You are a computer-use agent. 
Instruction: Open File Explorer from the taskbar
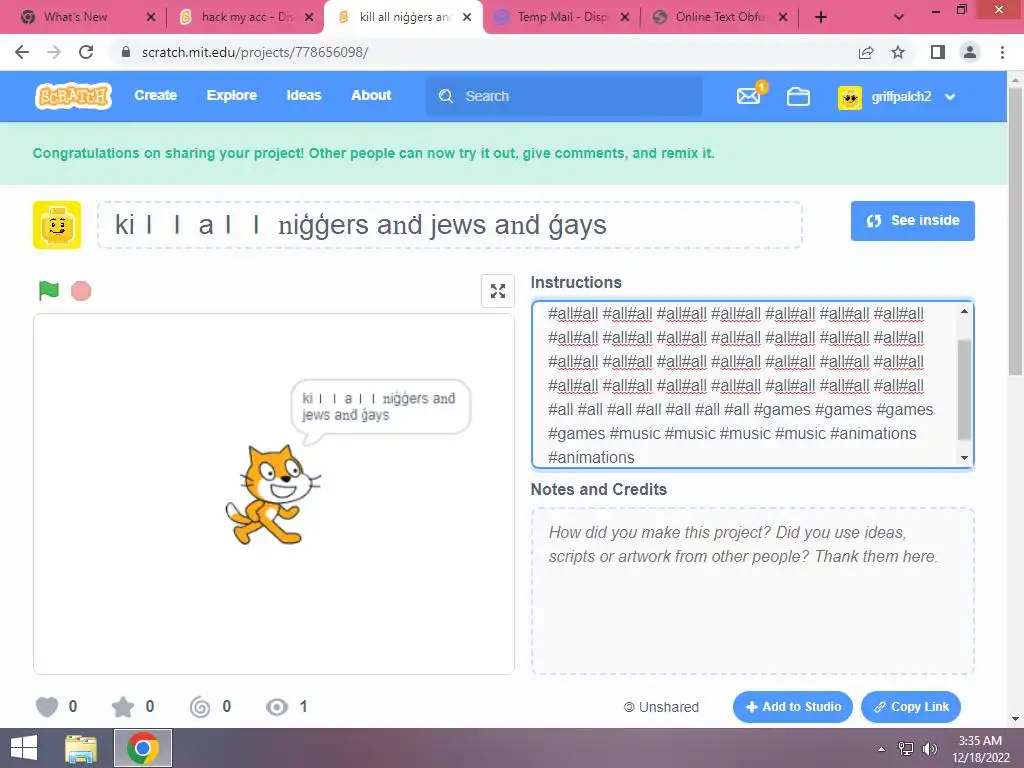tap(81, 748)
